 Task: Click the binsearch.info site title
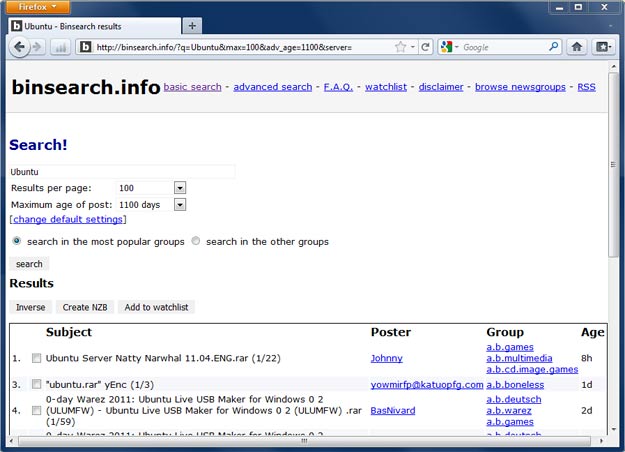(86, 87)
